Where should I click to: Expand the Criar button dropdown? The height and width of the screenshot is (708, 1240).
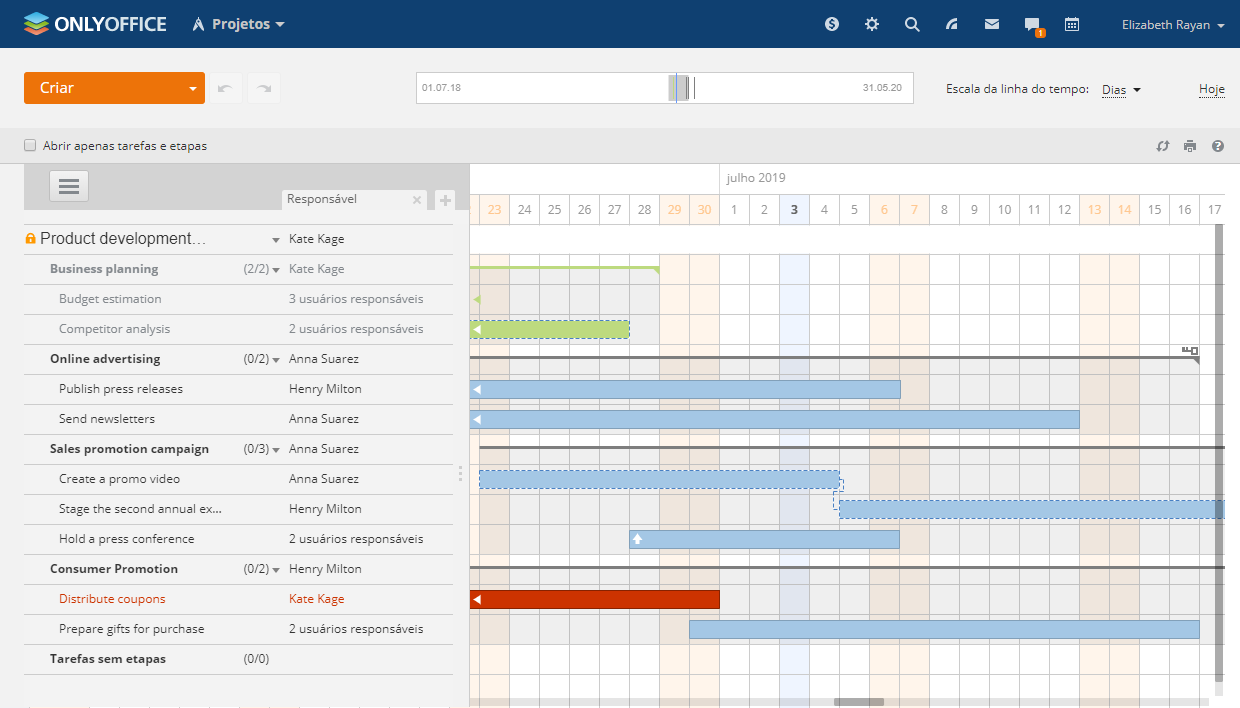pos(192,88)
